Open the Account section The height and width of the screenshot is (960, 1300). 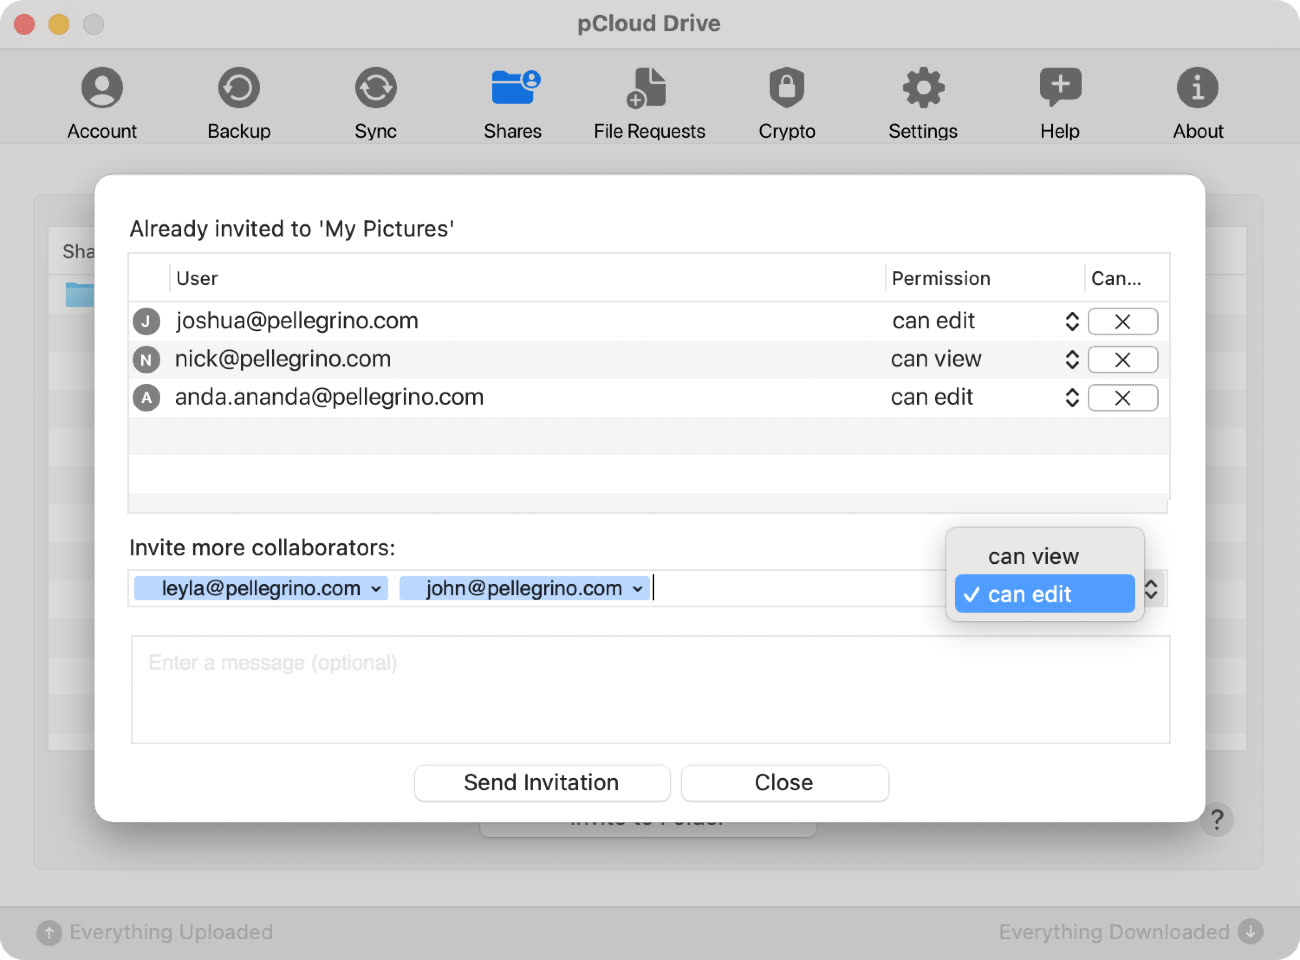(x=102, y=103)
